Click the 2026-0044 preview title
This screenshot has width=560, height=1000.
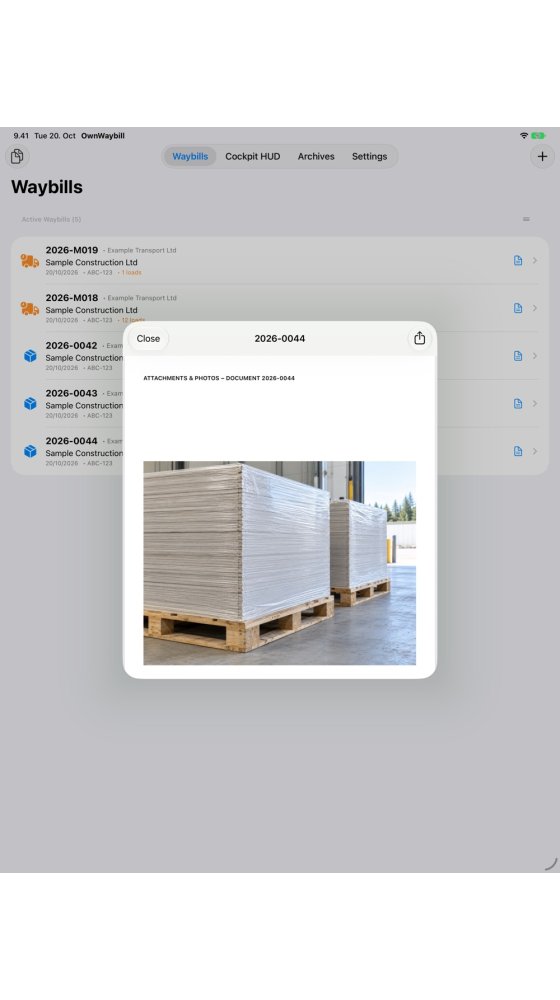click(x=279, y=339)
